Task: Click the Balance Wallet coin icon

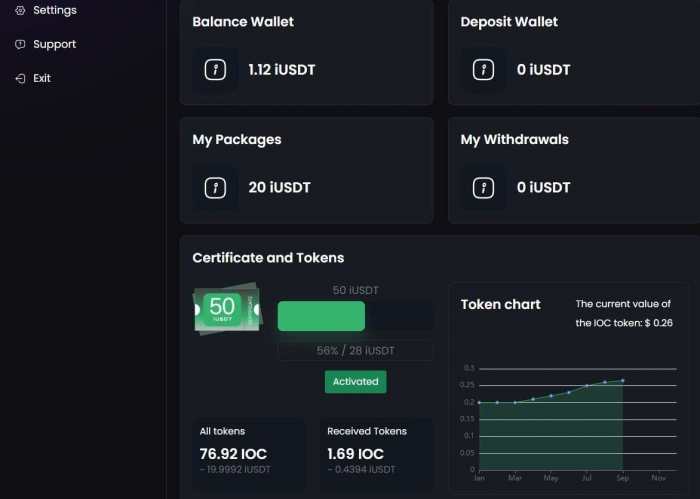Action: (x=215, y=70)
